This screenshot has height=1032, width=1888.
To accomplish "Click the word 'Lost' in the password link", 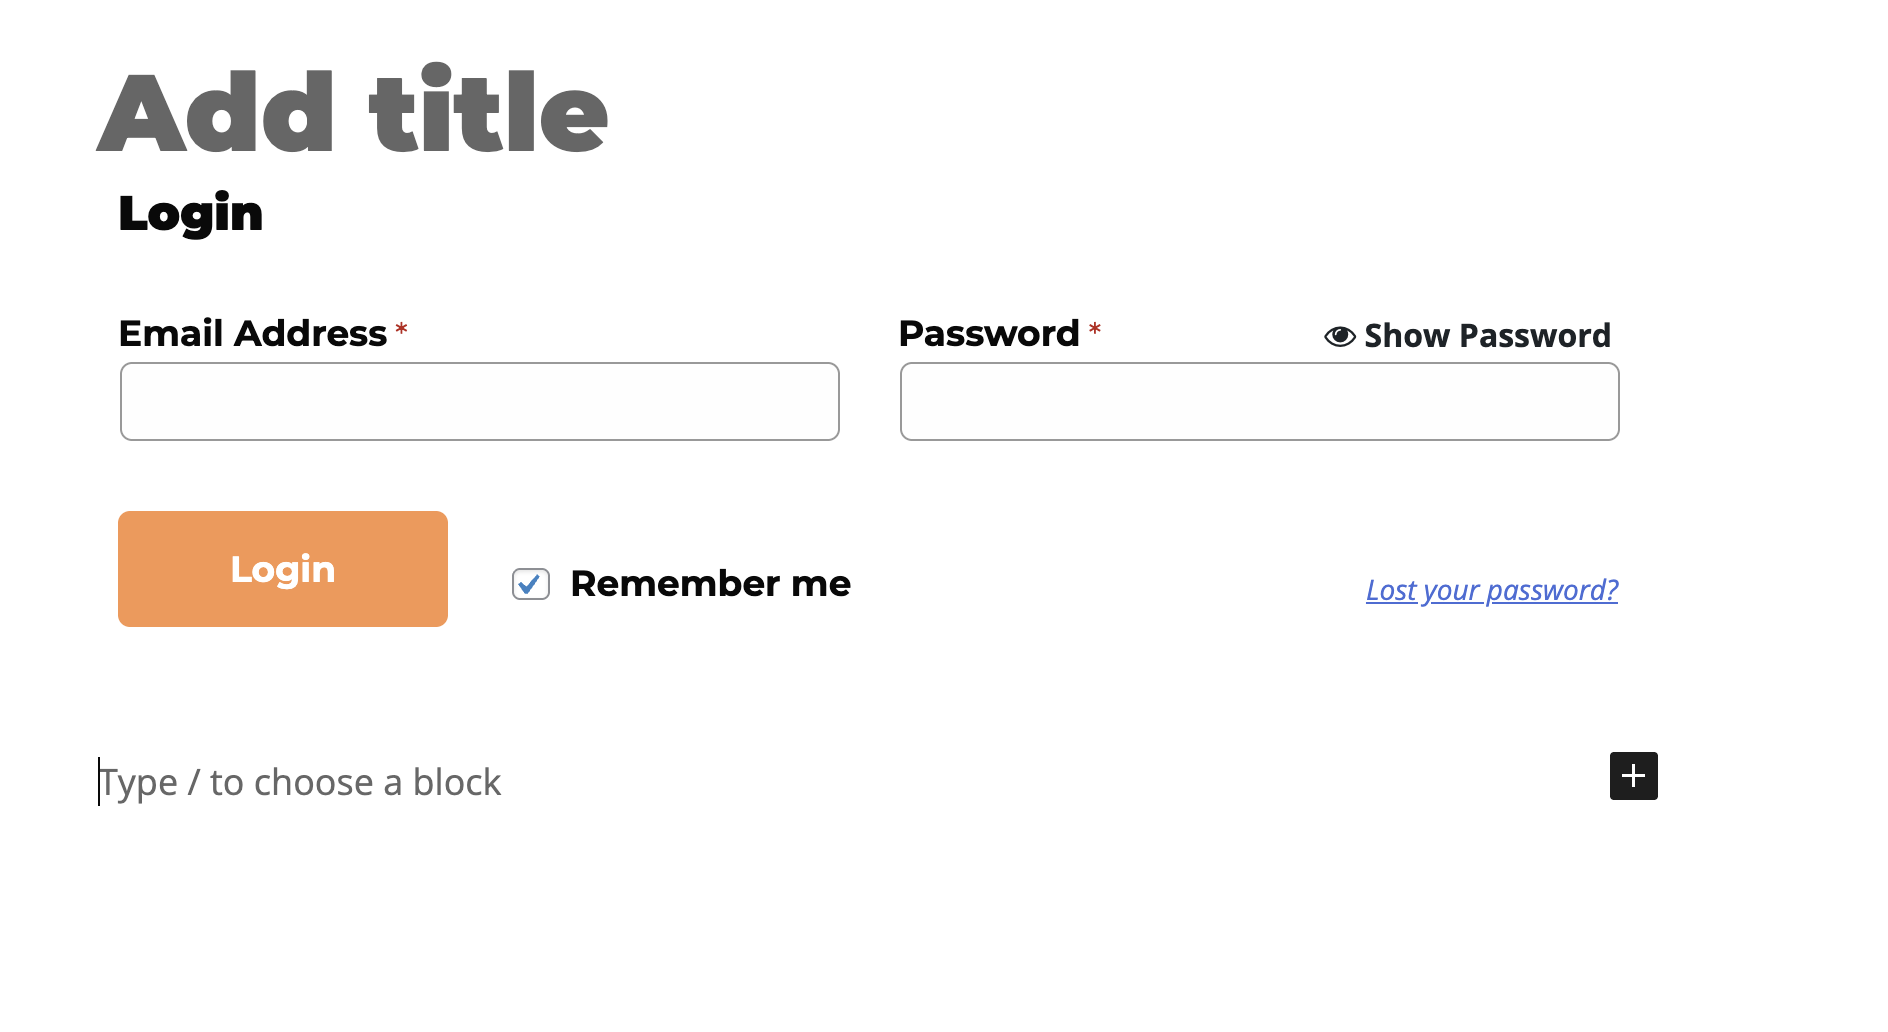I will [1390, 590].
